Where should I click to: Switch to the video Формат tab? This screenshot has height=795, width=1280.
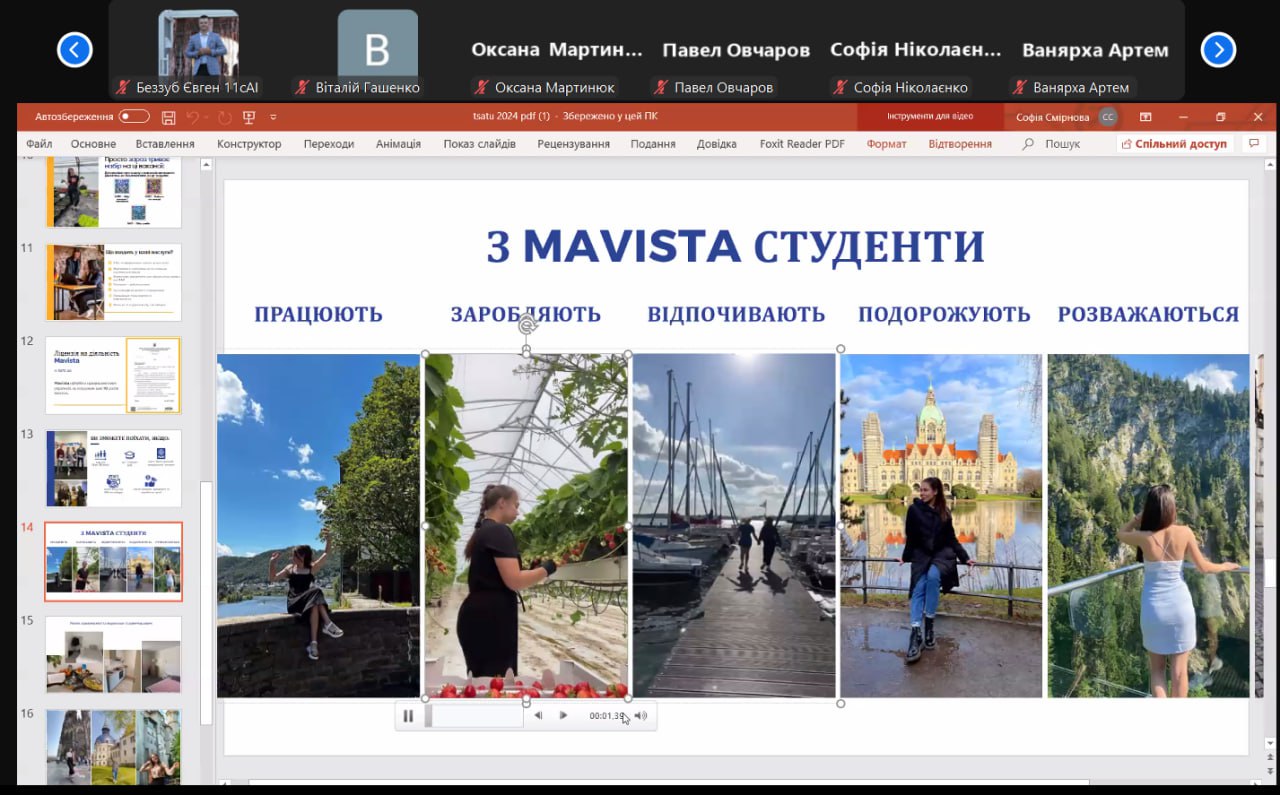pyautogui.click(x=886, y=144)
